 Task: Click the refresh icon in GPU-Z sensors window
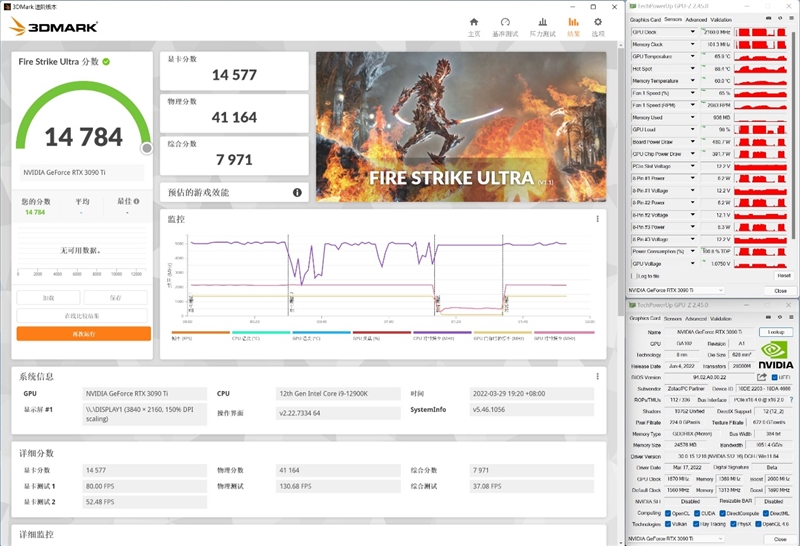tap(780, 18)
